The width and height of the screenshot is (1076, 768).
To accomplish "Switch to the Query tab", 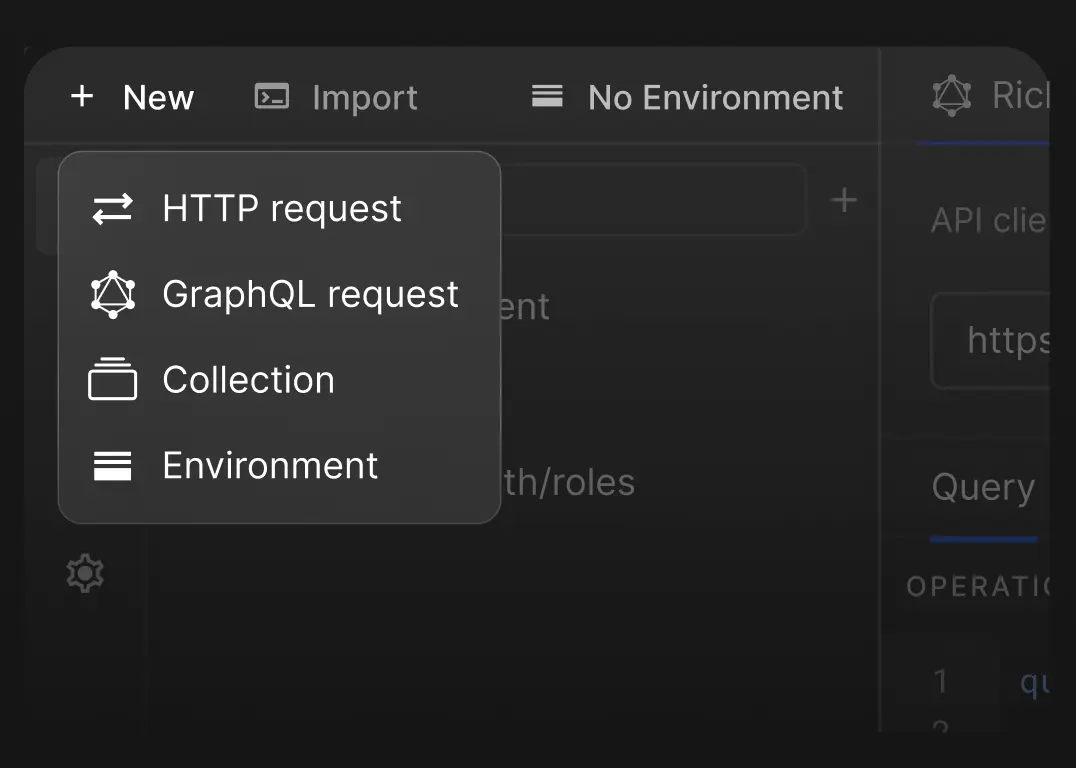I will 984,487.
